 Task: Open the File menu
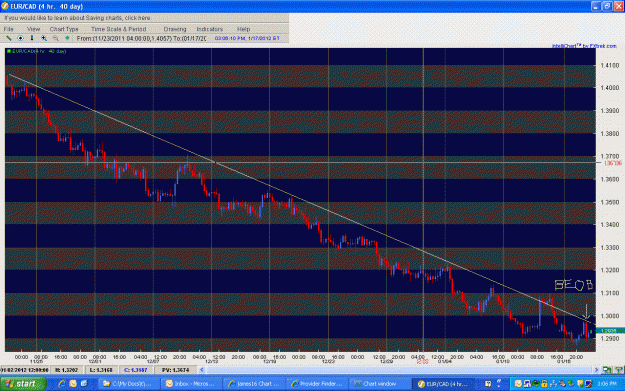point(8,29)
